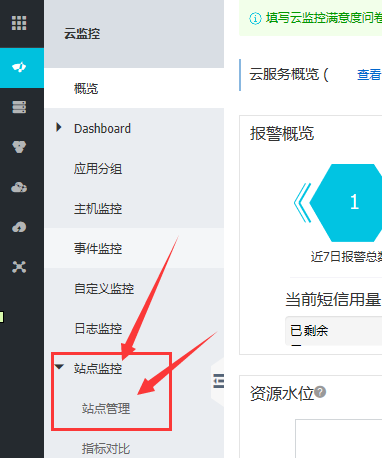Open the server stack sidebar icon
Image resolution: width=382 pixels, height=458 pixels.
[19, 107]
